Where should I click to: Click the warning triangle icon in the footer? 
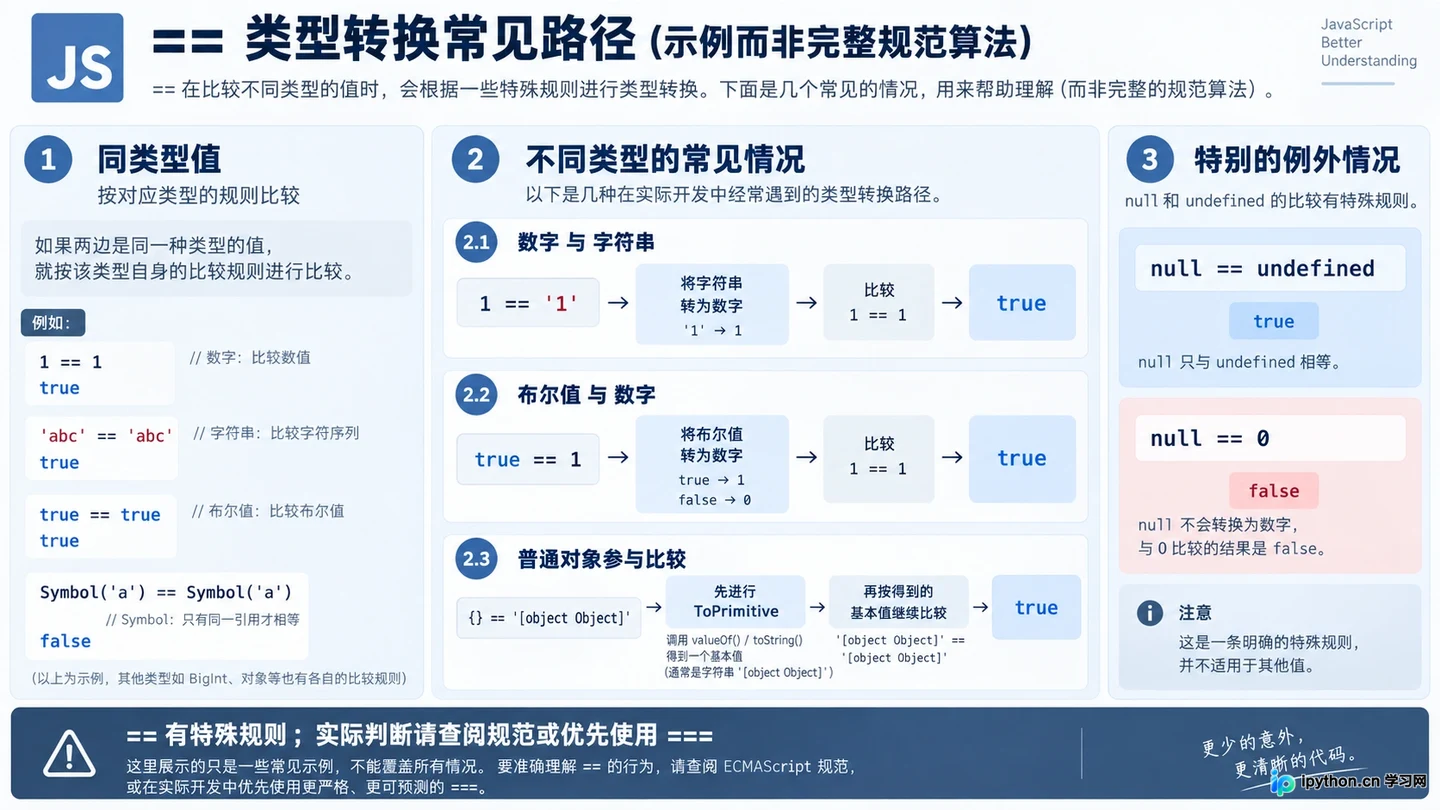coord(69,754)
